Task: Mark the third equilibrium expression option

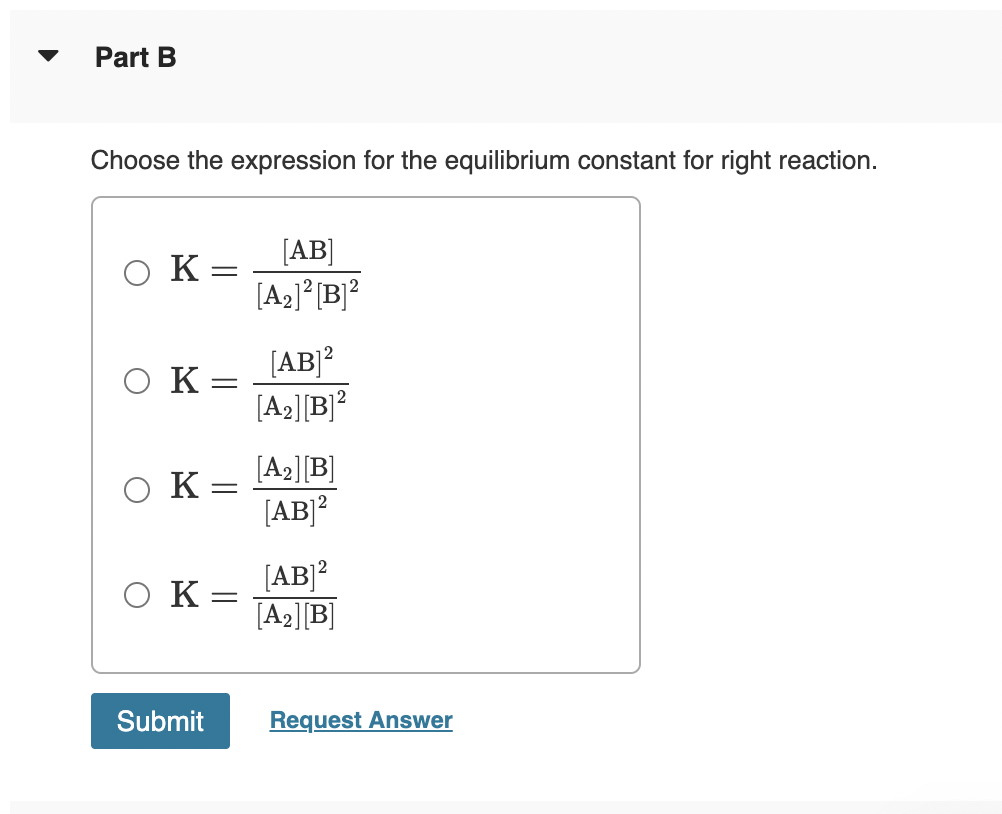Action: (136, 490)
